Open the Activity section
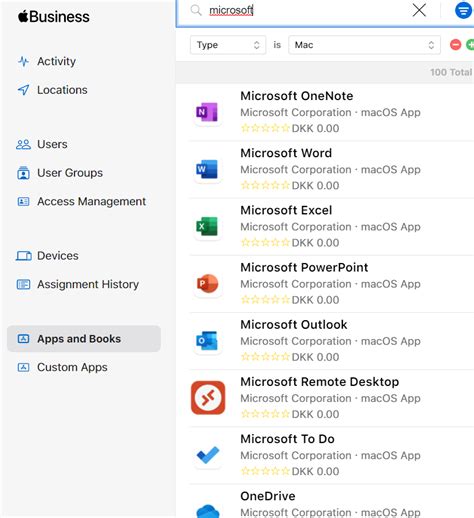 point(56,61)
